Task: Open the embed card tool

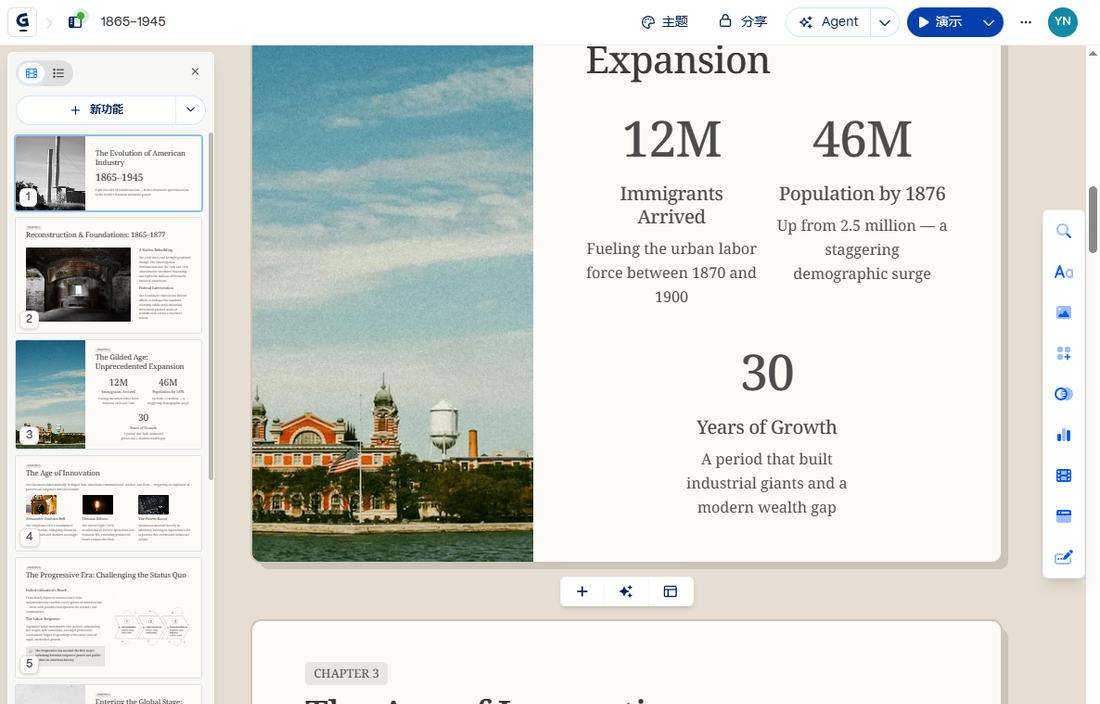Action: [x=1064, y=516]
